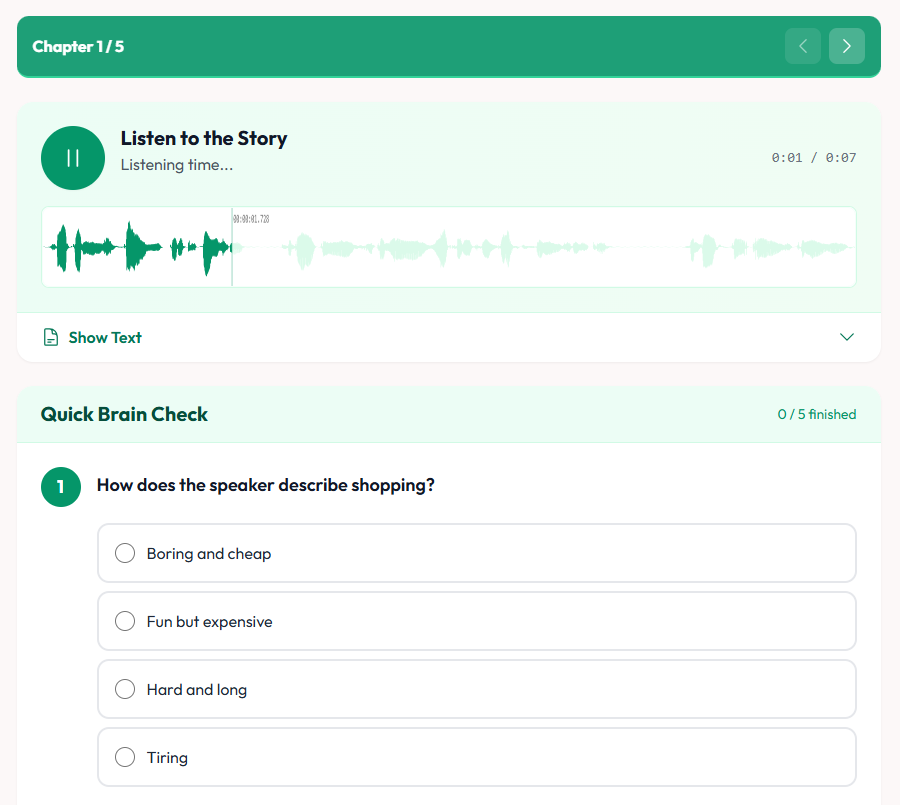900x805 pixels.
Task: Select the 'Boring and cheap' radio button
Action: (x=125, y=553)
